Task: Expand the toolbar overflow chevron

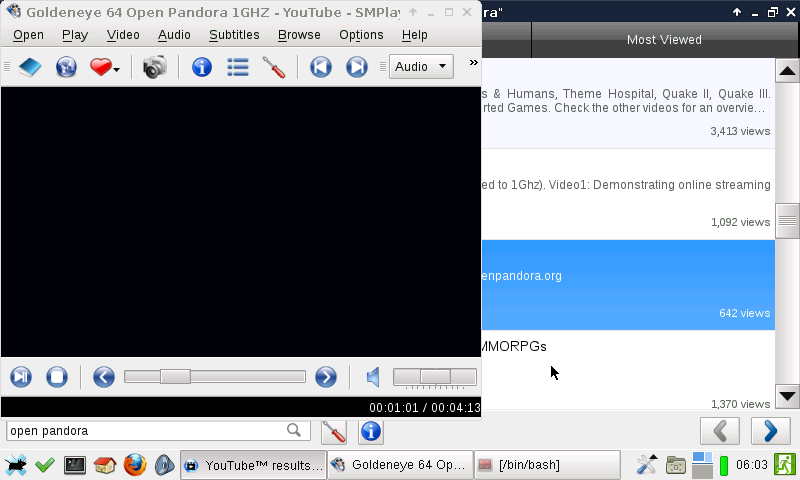Action: (473, 62)
